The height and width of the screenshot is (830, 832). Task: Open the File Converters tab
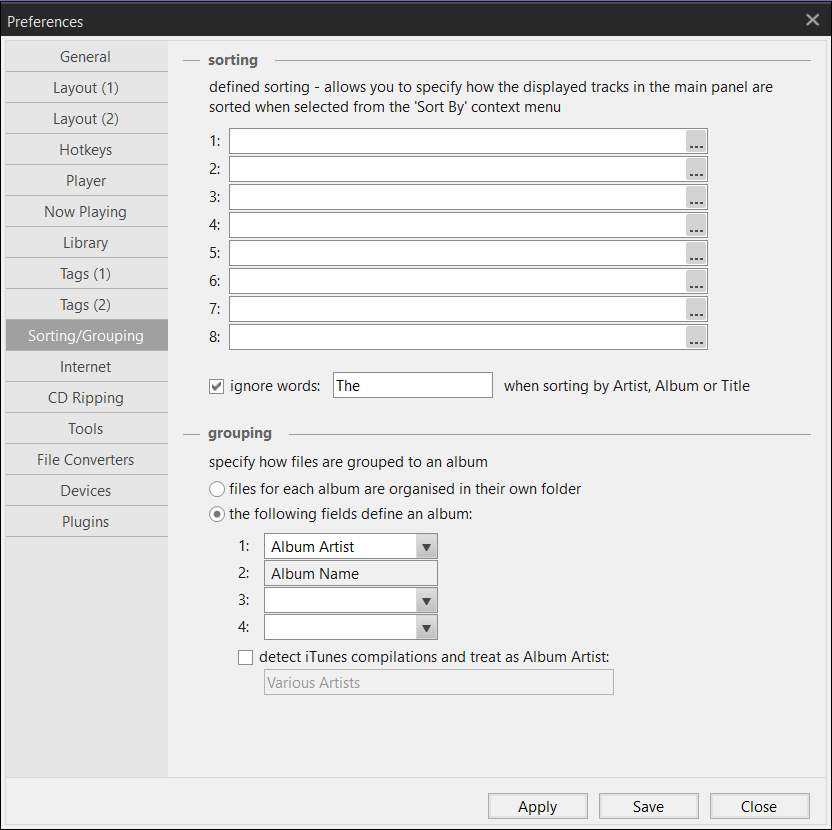(x=86, y=460)
